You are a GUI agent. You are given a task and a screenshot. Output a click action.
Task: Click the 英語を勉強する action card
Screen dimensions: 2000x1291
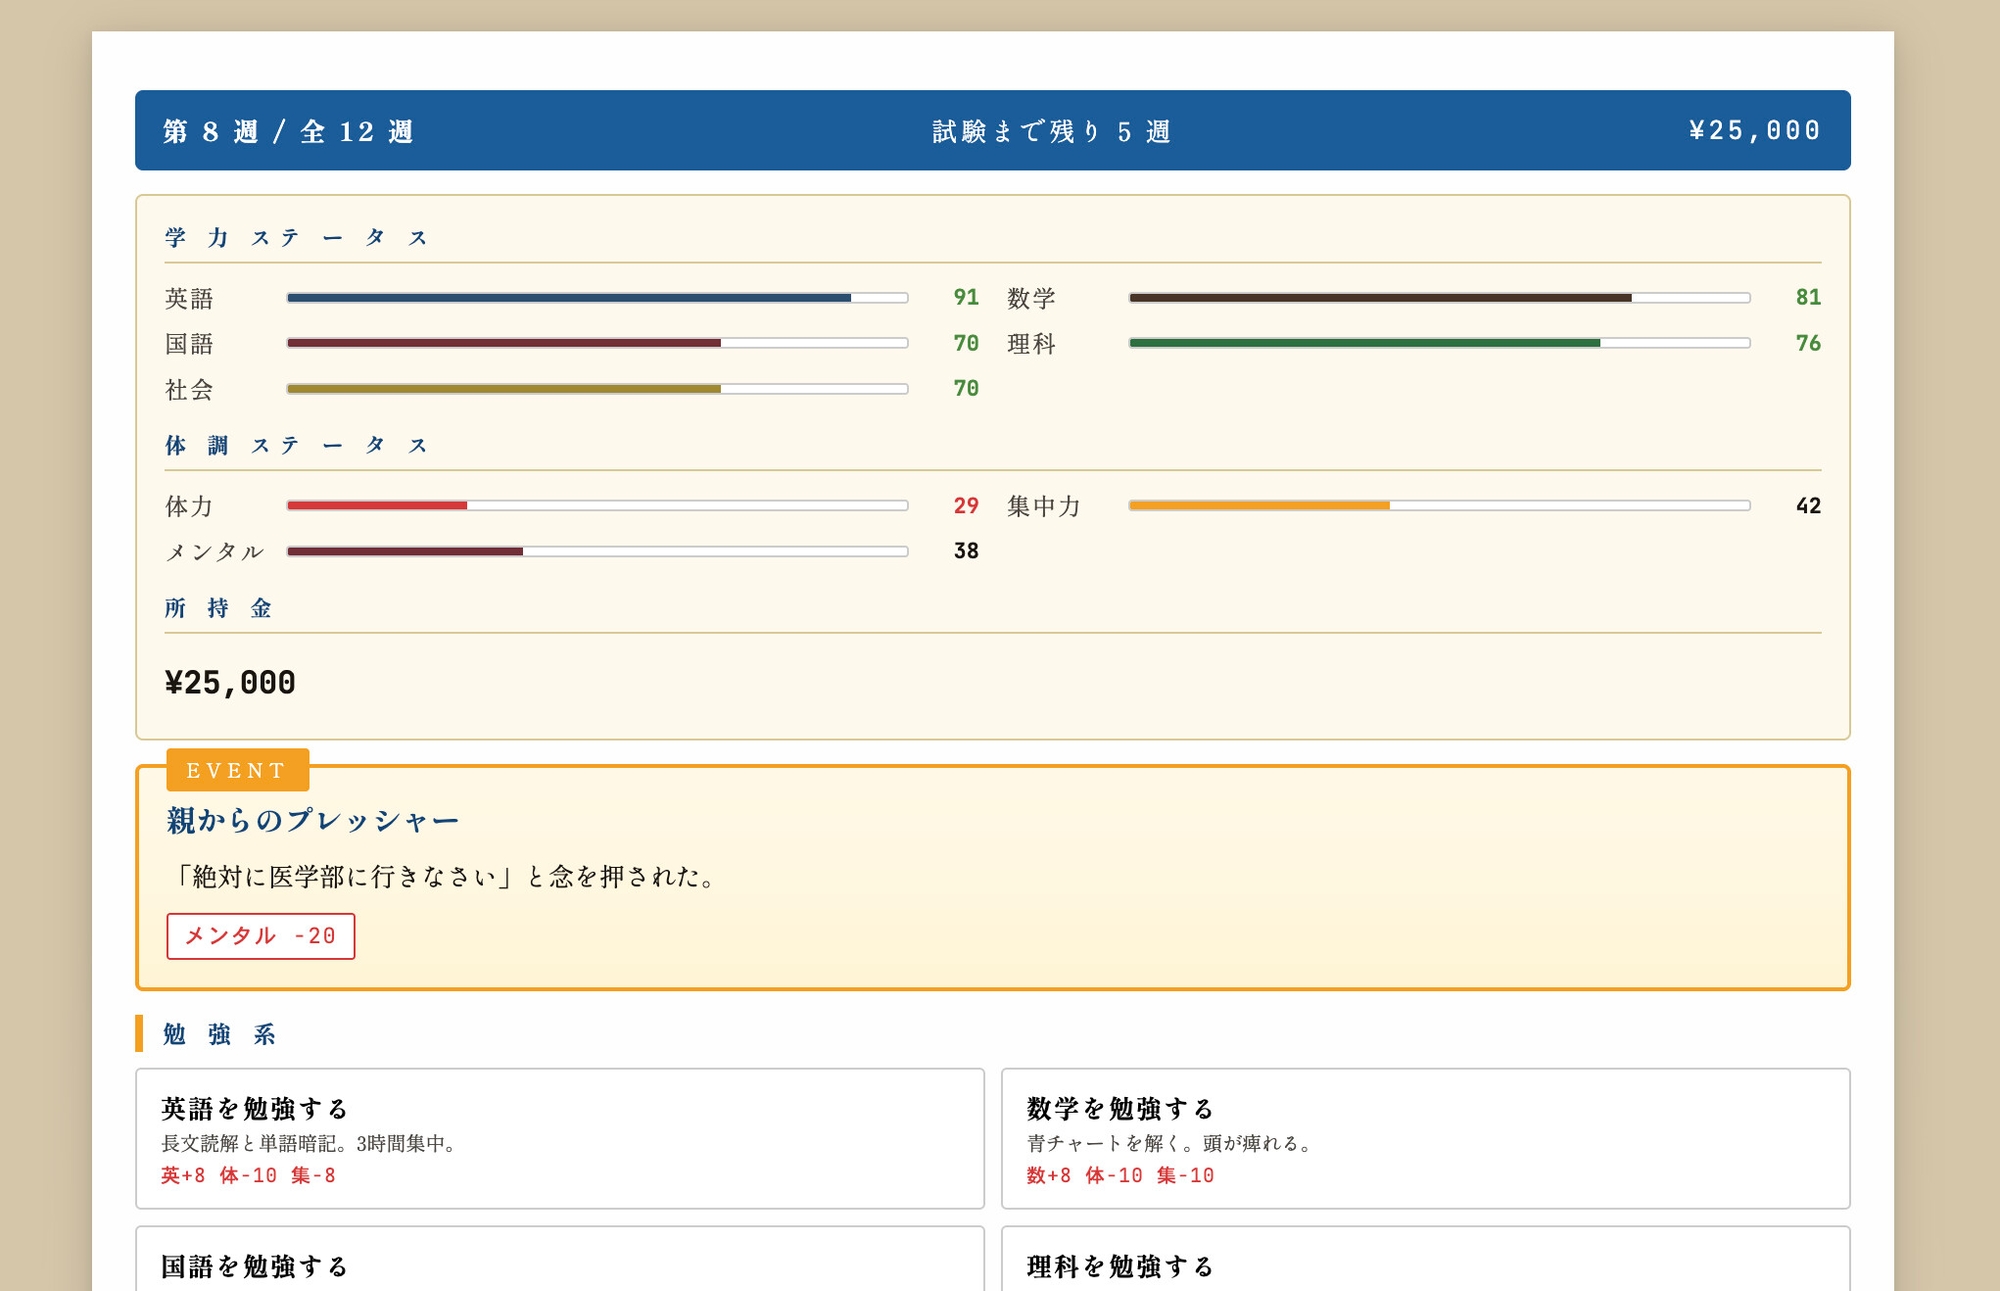(x=559, y=1138)
